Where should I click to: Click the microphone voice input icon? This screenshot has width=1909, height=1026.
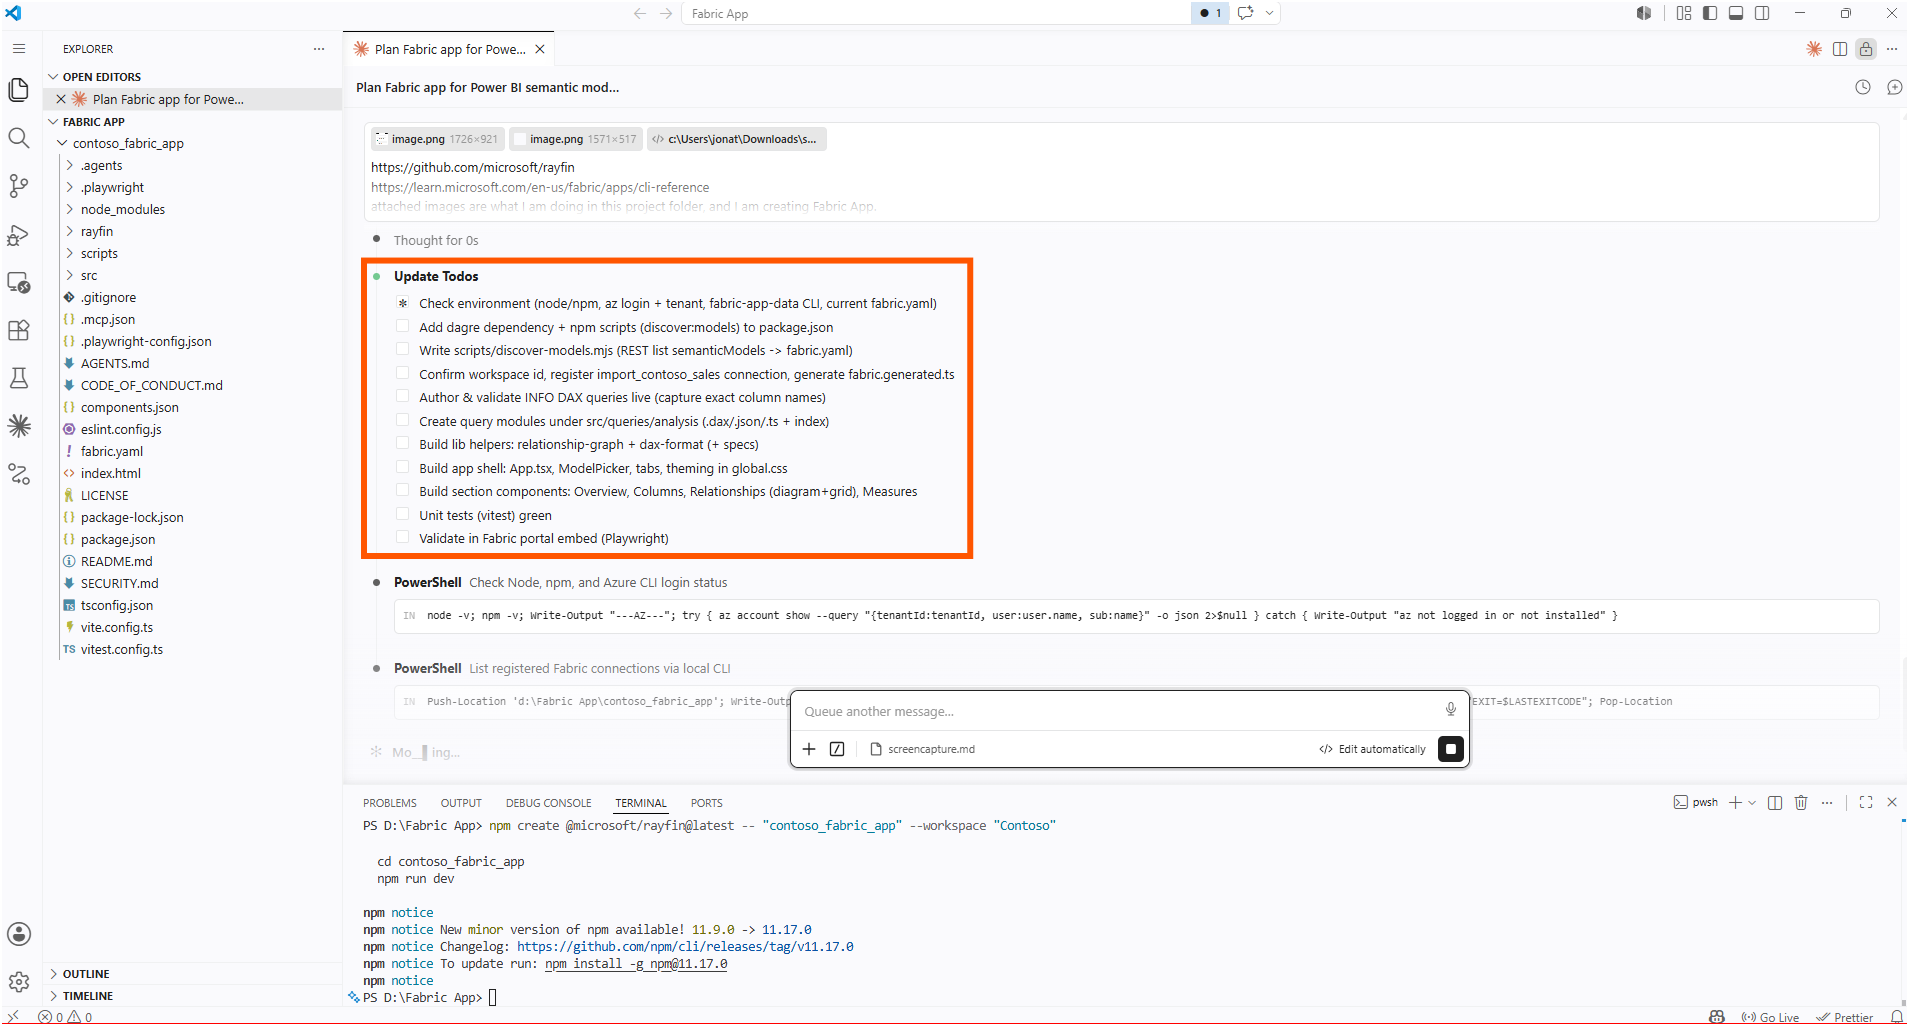1450,710
